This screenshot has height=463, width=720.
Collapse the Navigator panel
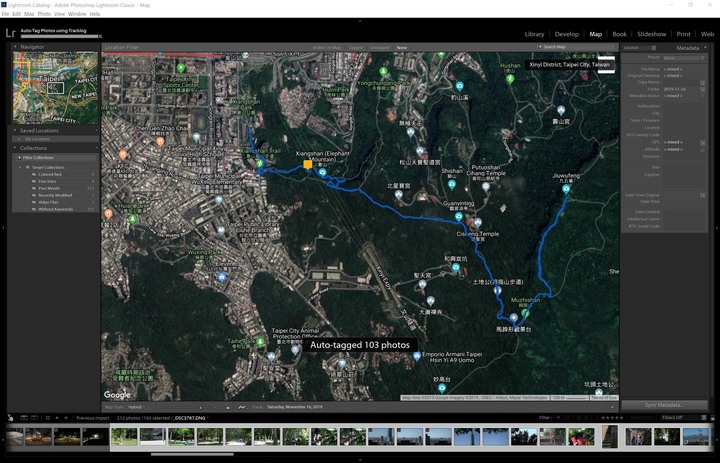15,47
